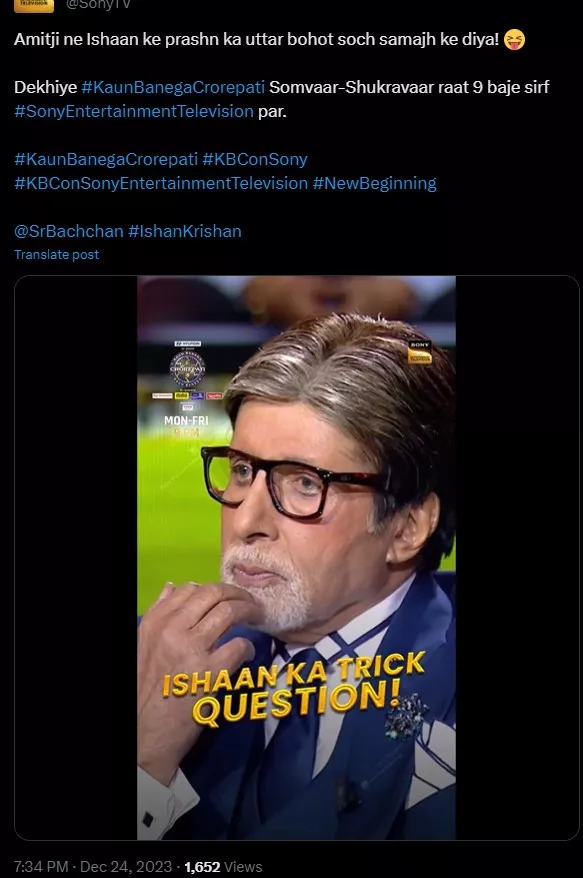Open the #IshanKrishan hashtag

pos(185,231)
